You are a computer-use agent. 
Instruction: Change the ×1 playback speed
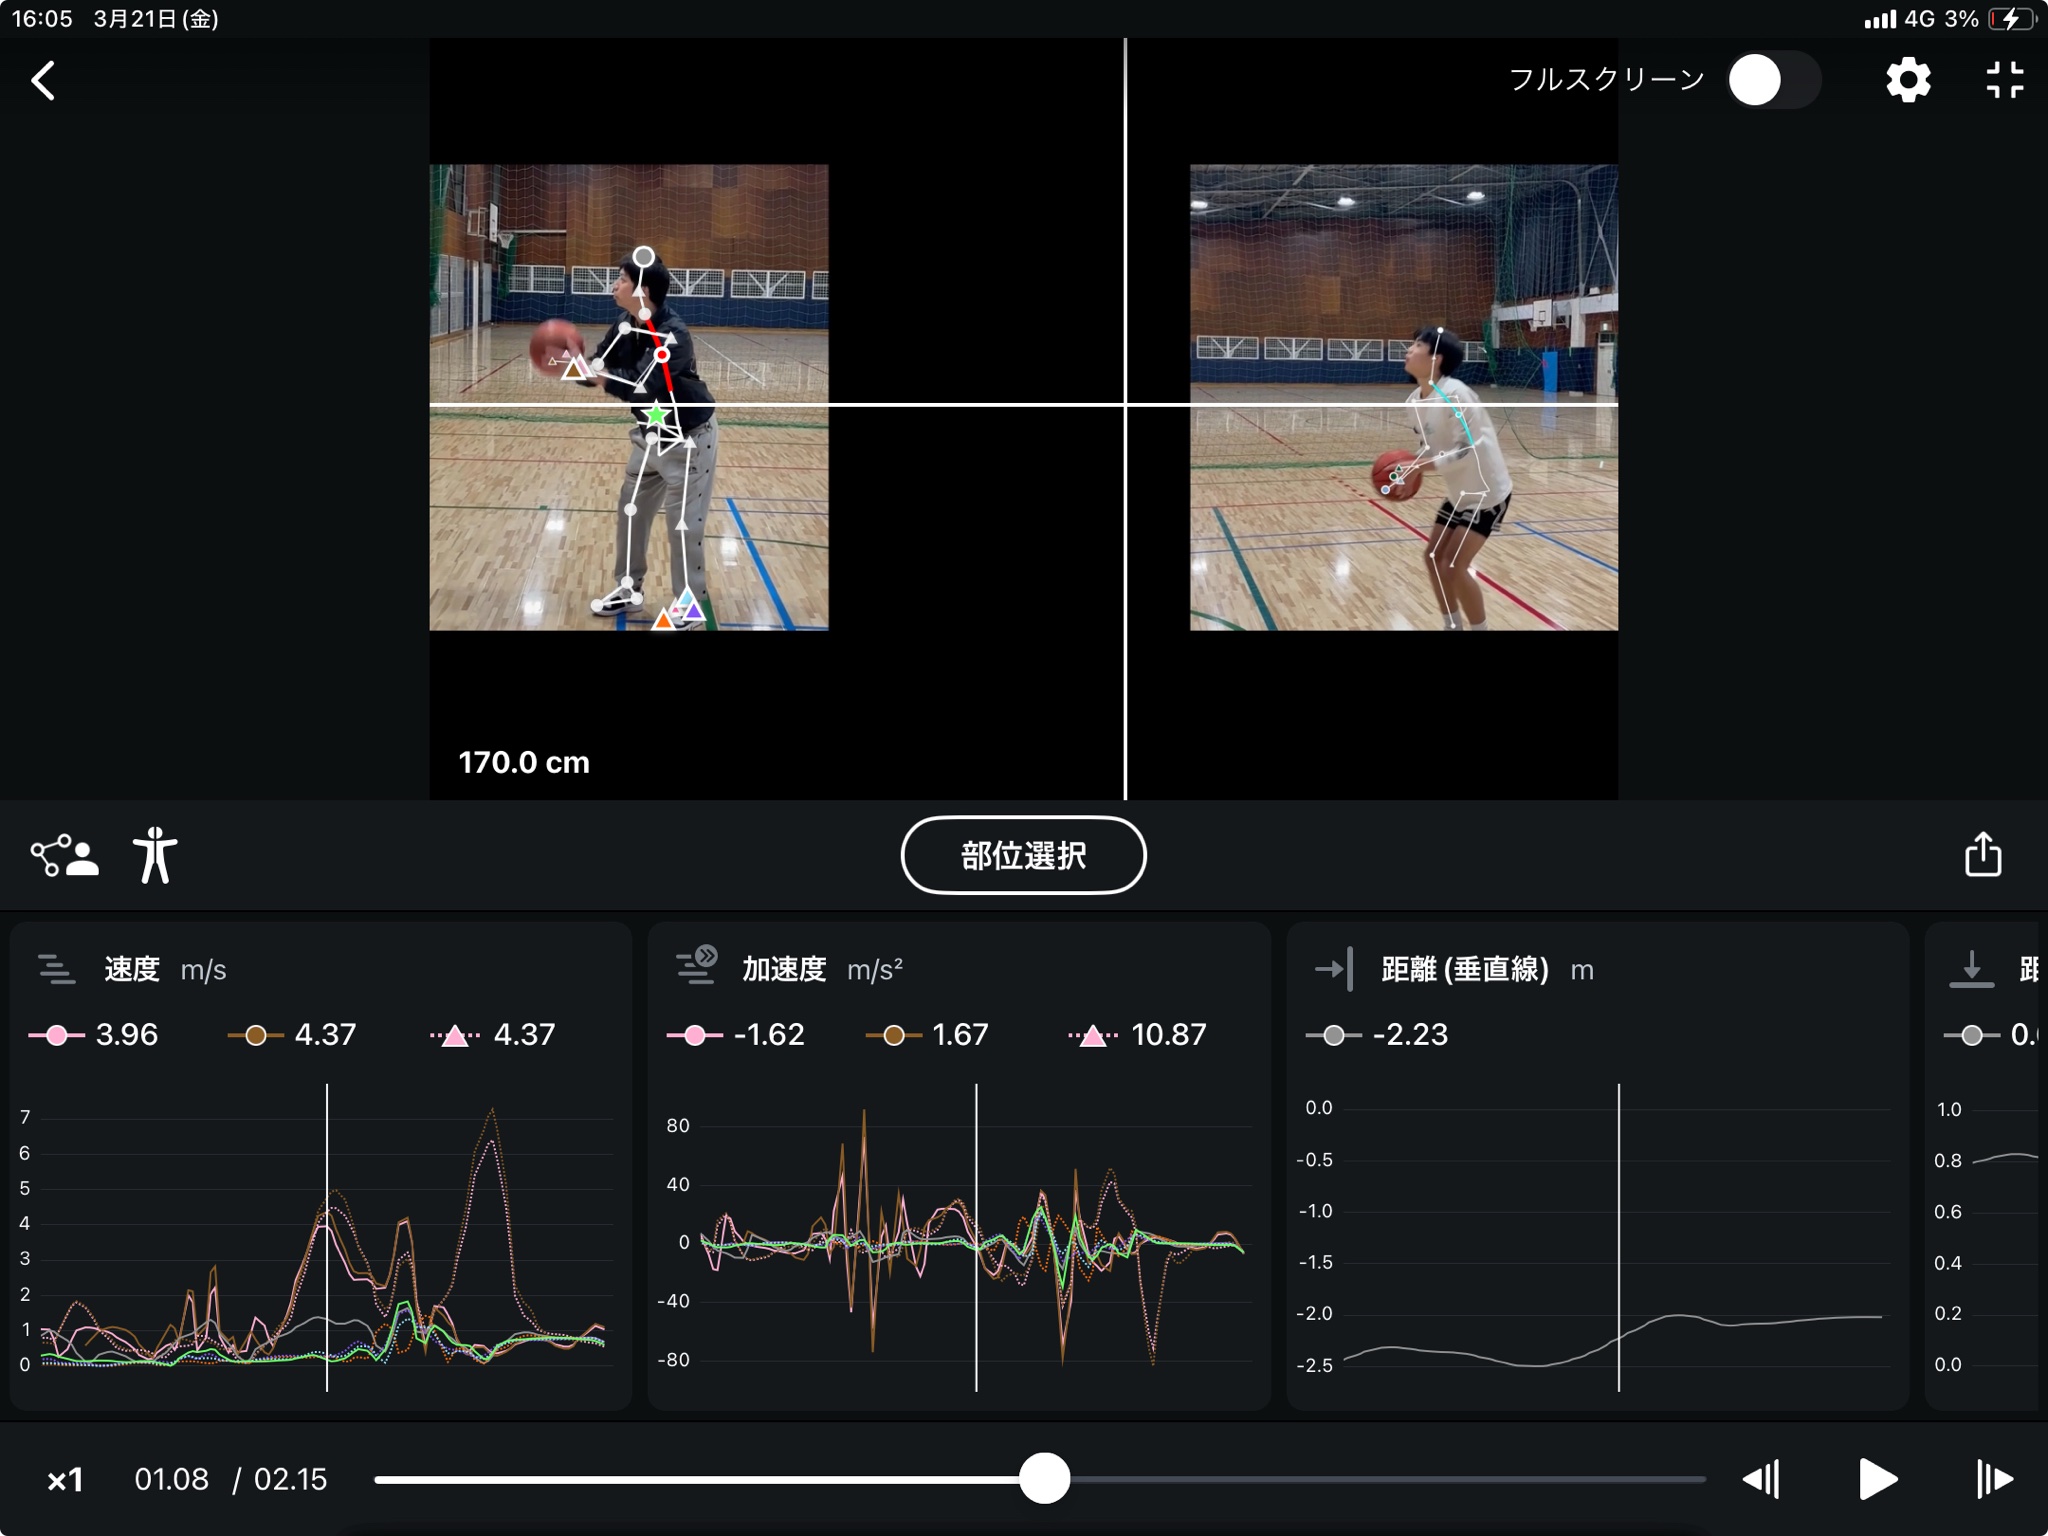click(66, 1480)
